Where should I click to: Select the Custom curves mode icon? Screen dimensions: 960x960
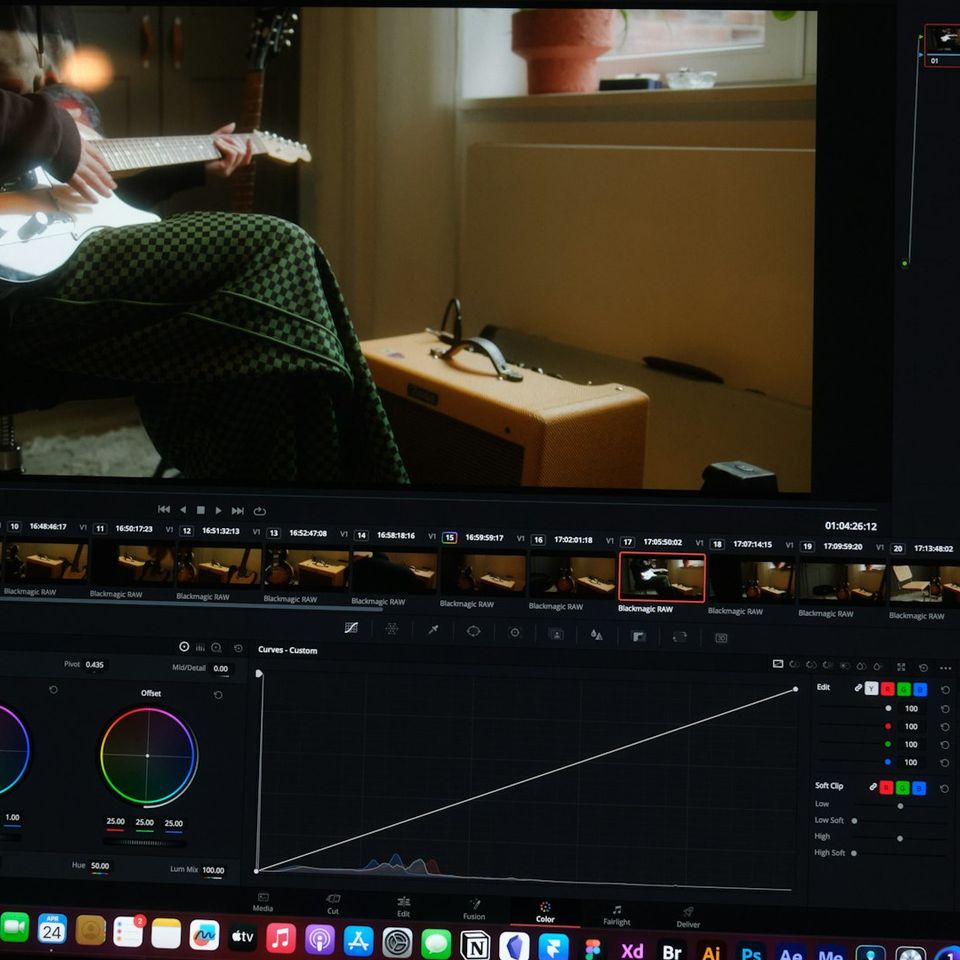point(778,663)
